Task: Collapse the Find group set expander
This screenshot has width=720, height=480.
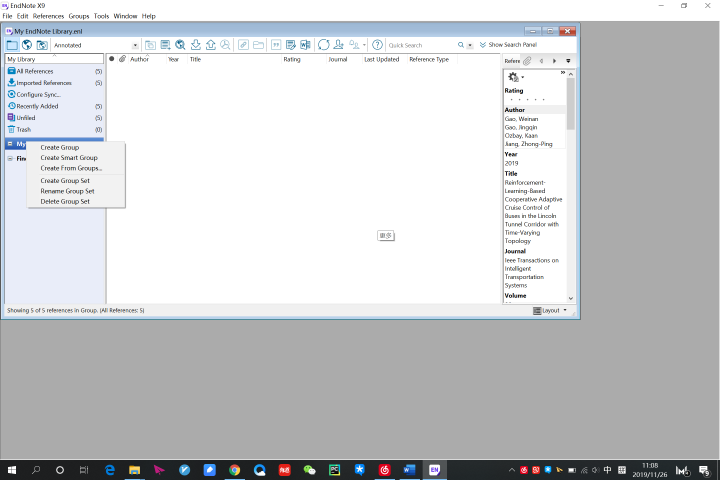Action: [10, 158]
